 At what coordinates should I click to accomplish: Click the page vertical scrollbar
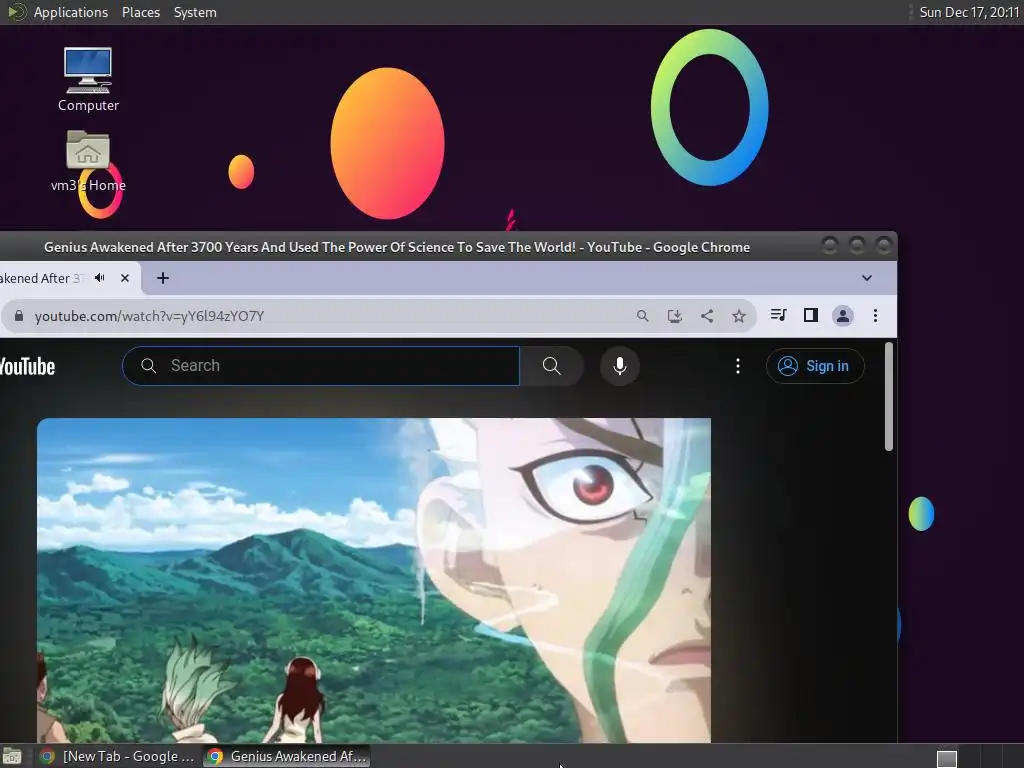tap(888, 397)
